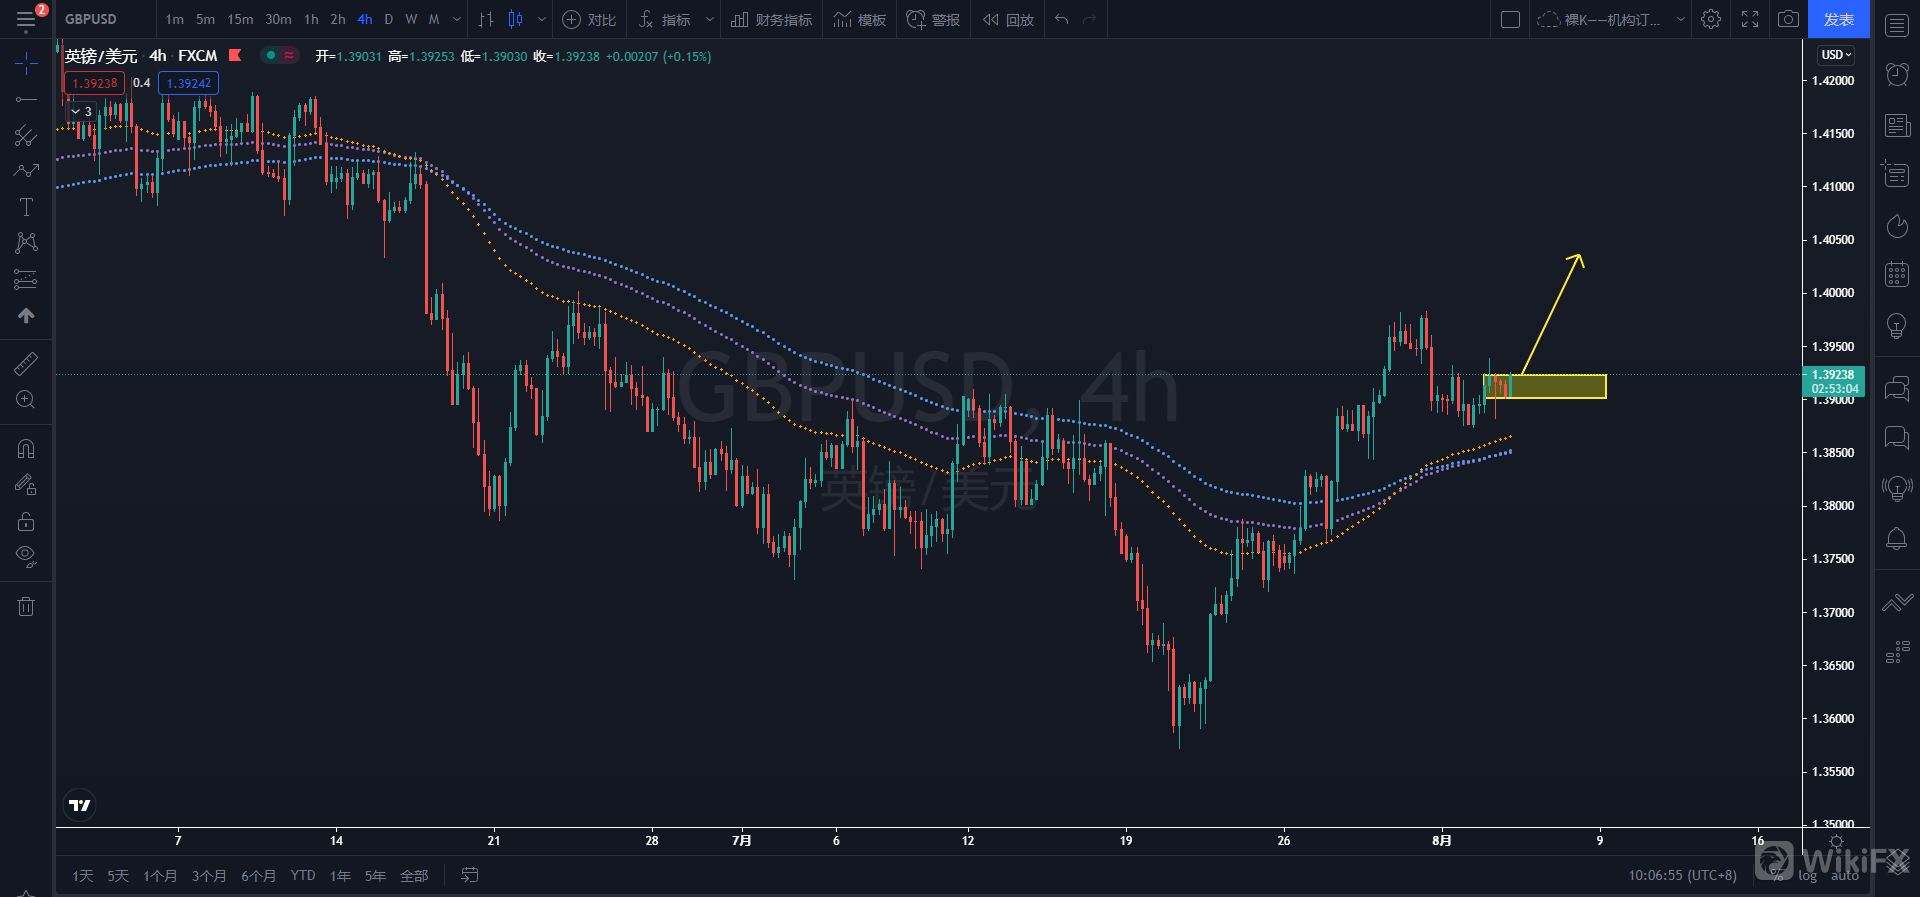Select candlestick chart style icon
Screen dimensions: 1920x897
(x=516, y=19)
